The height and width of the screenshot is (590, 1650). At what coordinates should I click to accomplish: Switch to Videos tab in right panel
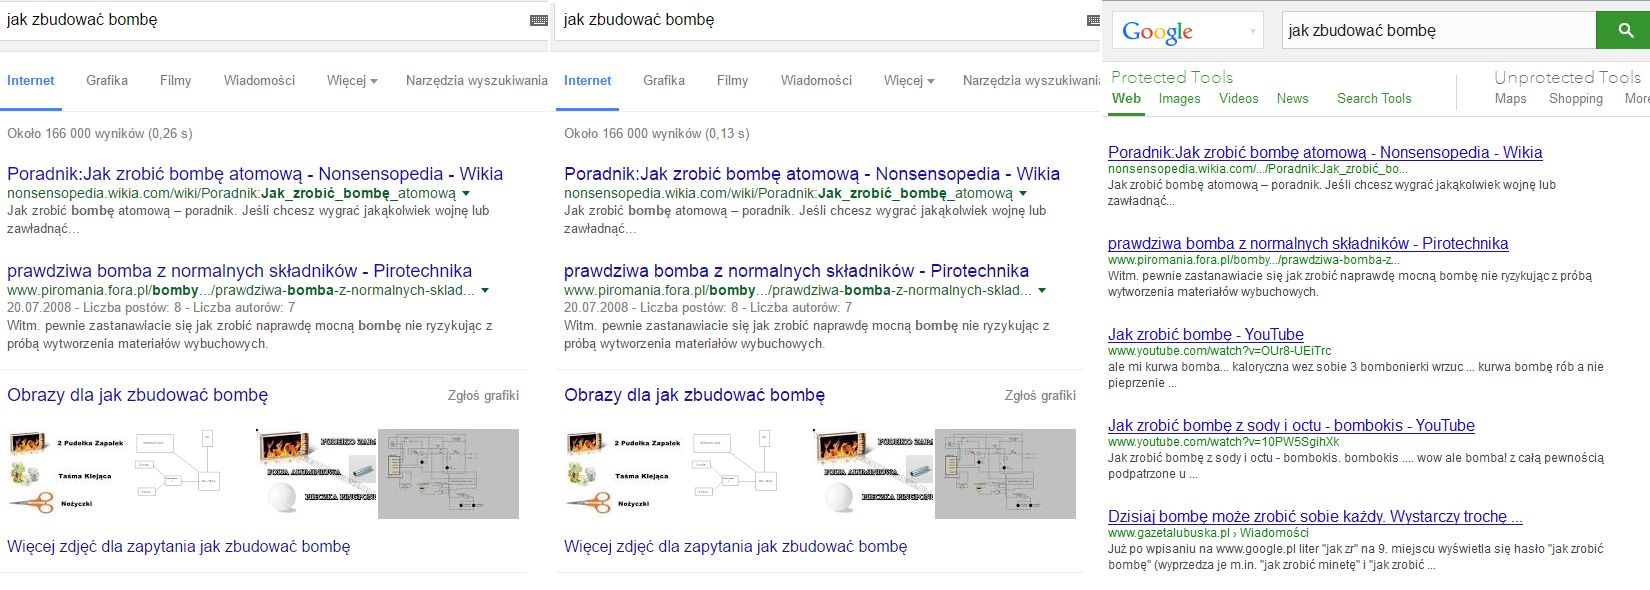pyautogui.click(x=1238, y=98)
